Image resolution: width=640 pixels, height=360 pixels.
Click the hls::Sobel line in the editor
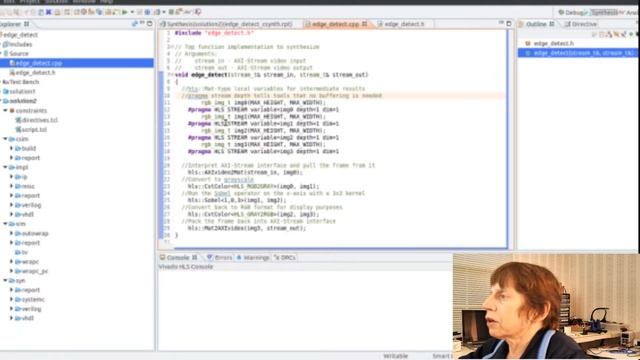237,200
